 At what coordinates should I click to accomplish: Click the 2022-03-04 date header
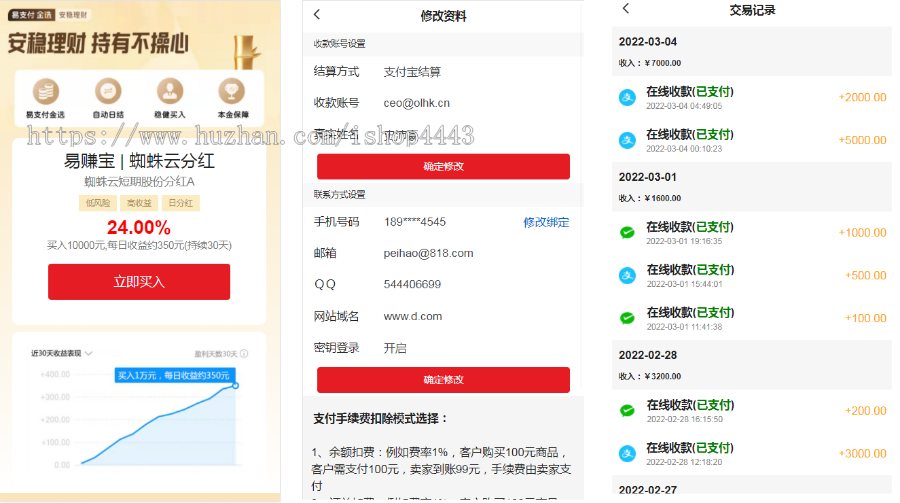pyautogui.click(x=647, y=42)
